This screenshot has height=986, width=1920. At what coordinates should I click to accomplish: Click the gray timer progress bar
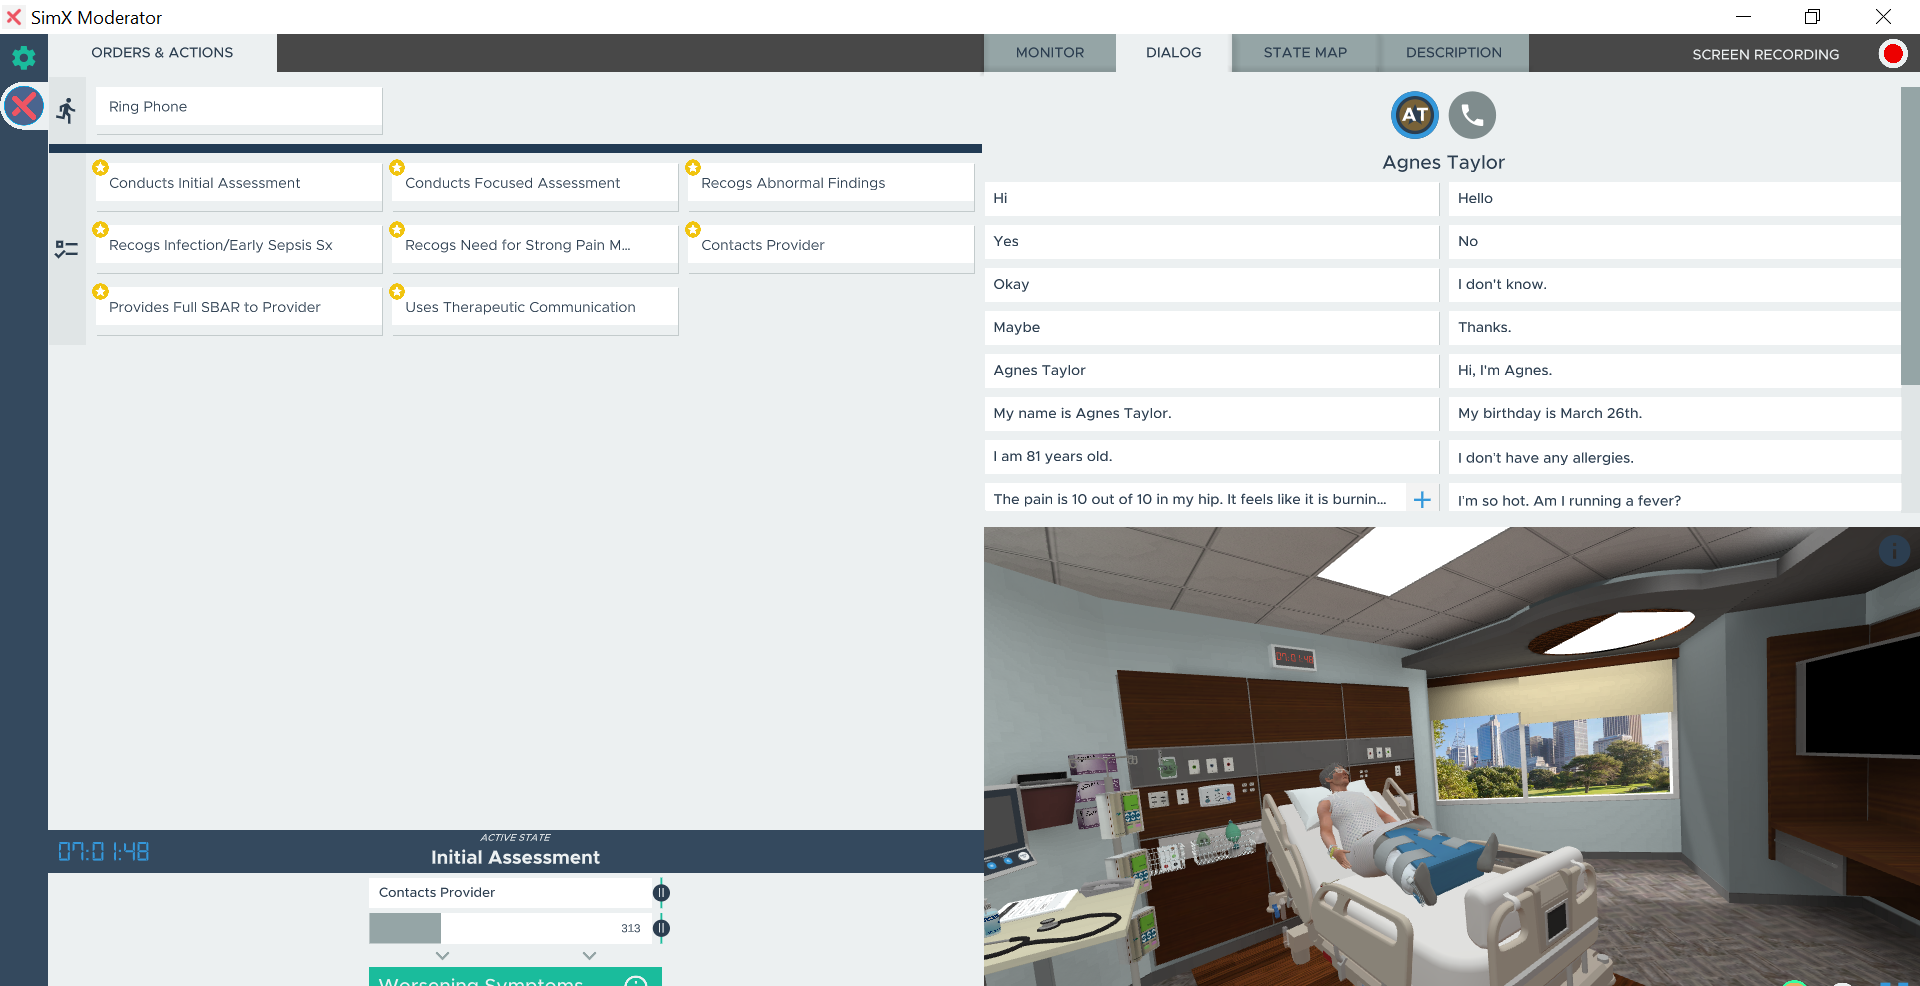(405, 928)
